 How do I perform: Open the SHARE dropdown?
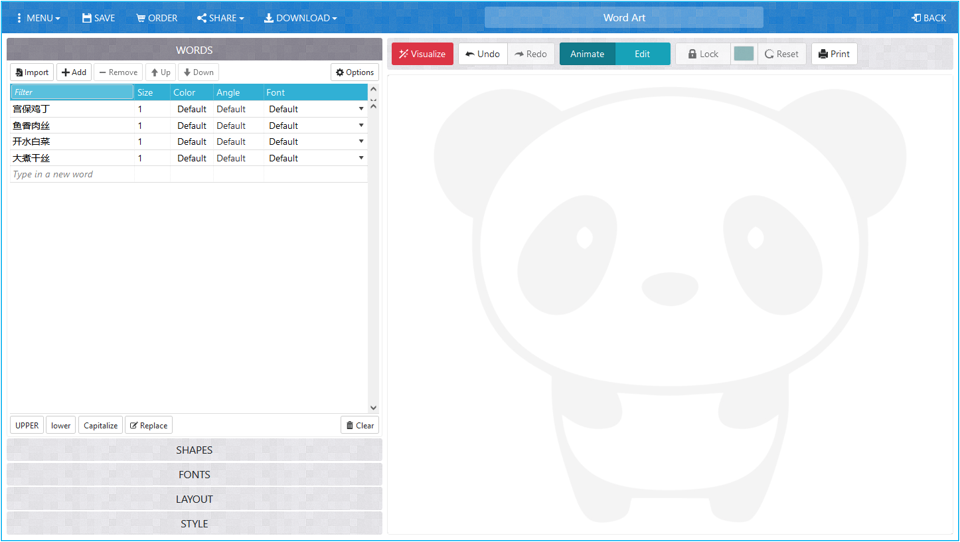(220, 18)
